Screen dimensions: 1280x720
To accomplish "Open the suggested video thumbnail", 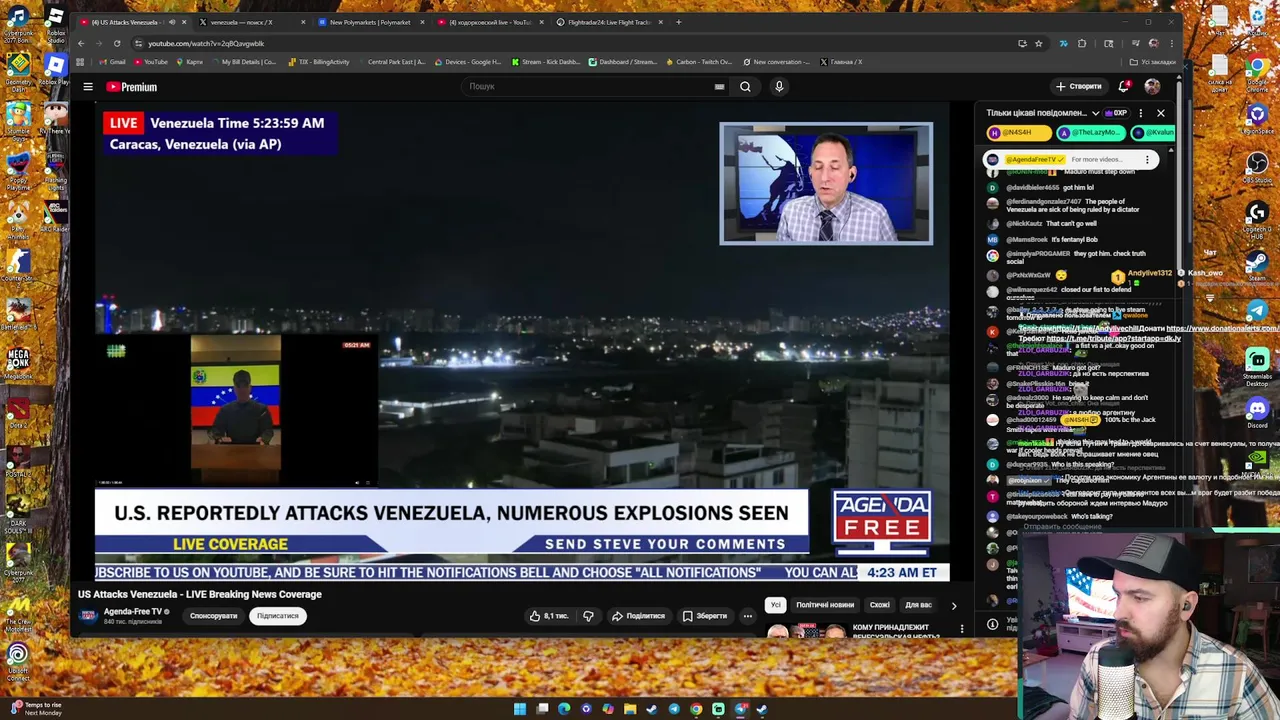I will click(807, 631).
